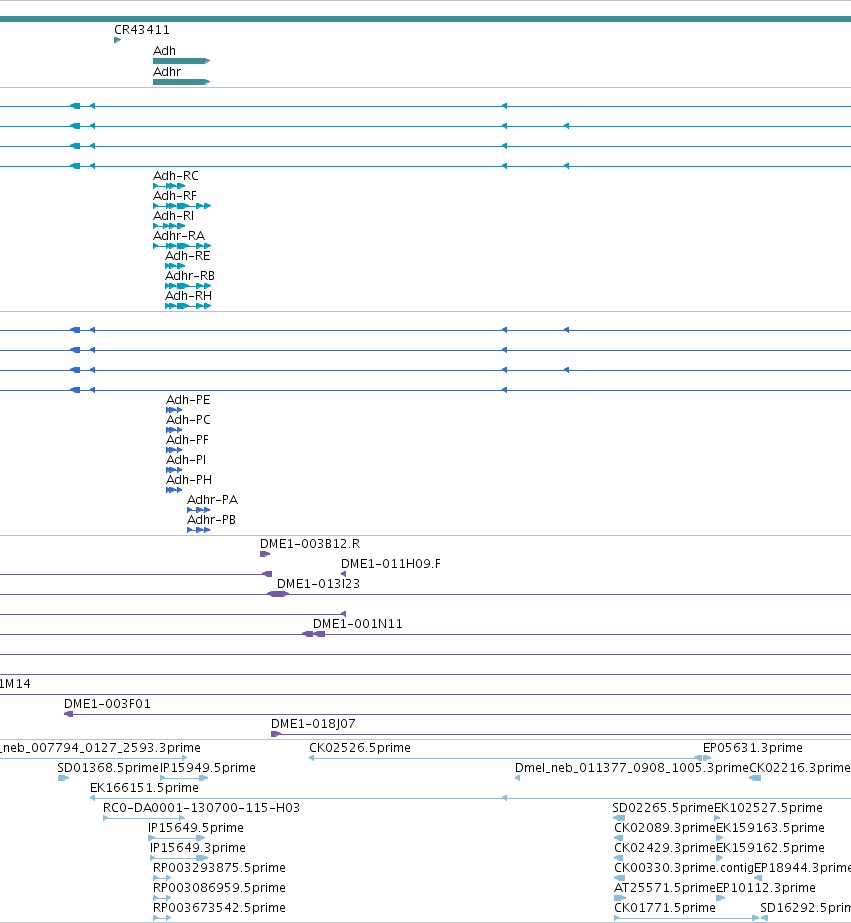Select the Adh-PF protein label
Viewport: 851px width, 923px height.
tap(187, 440)
